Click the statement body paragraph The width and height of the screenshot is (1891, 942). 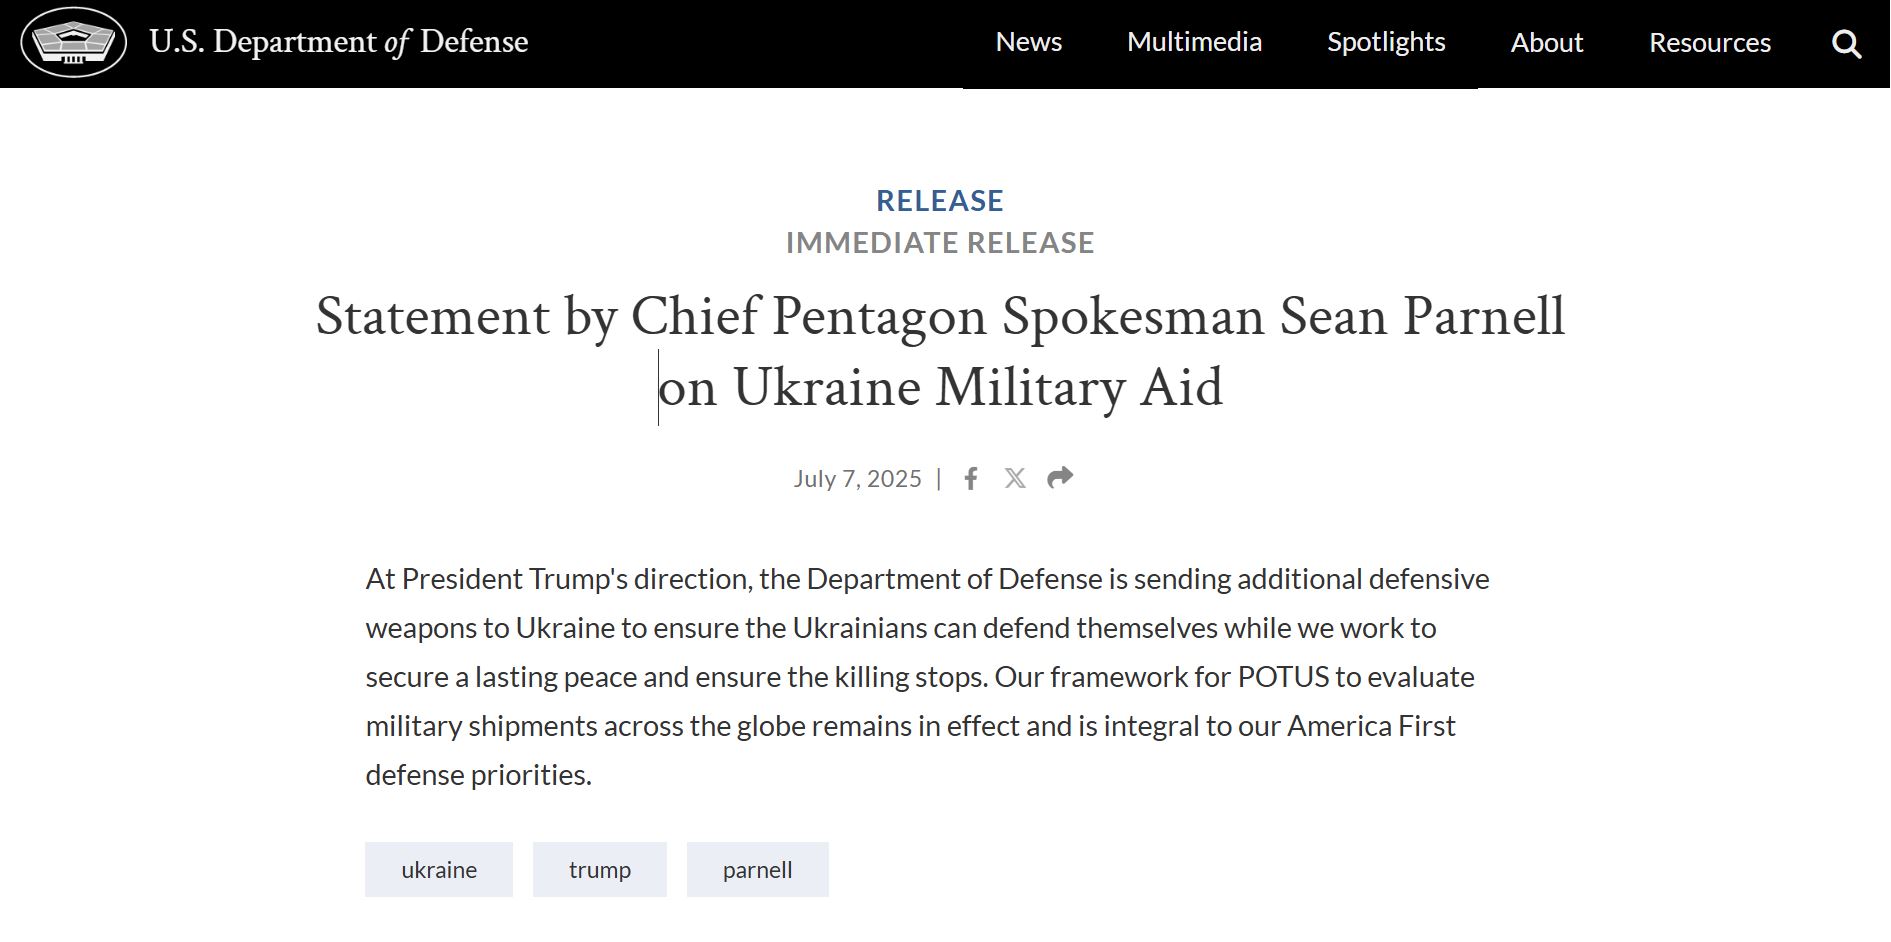tap(928, 677)
